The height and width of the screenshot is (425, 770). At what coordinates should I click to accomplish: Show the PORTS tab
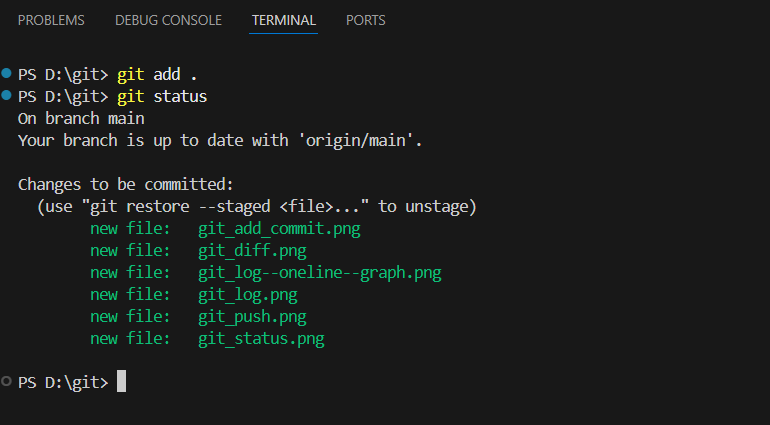click(366, 20)
